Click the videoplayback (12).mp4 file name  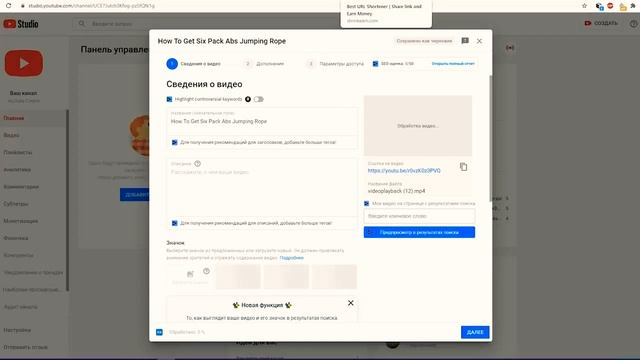396,191
